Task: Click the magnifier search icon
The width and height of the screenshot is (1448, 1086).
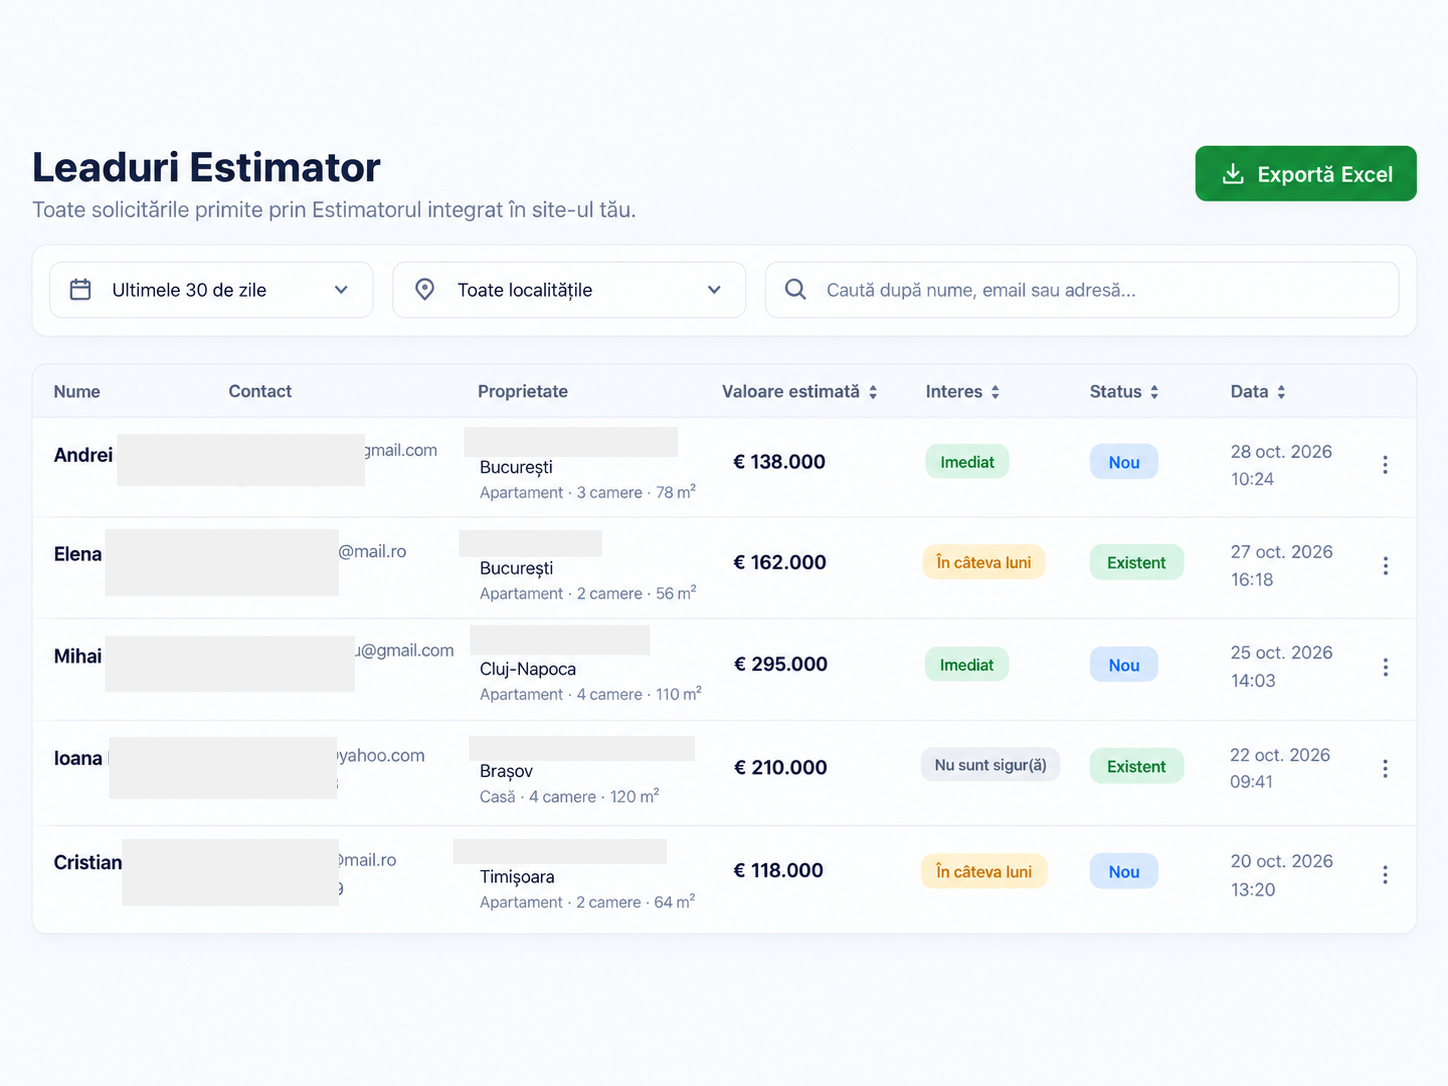Action: (x=796, y=290)
